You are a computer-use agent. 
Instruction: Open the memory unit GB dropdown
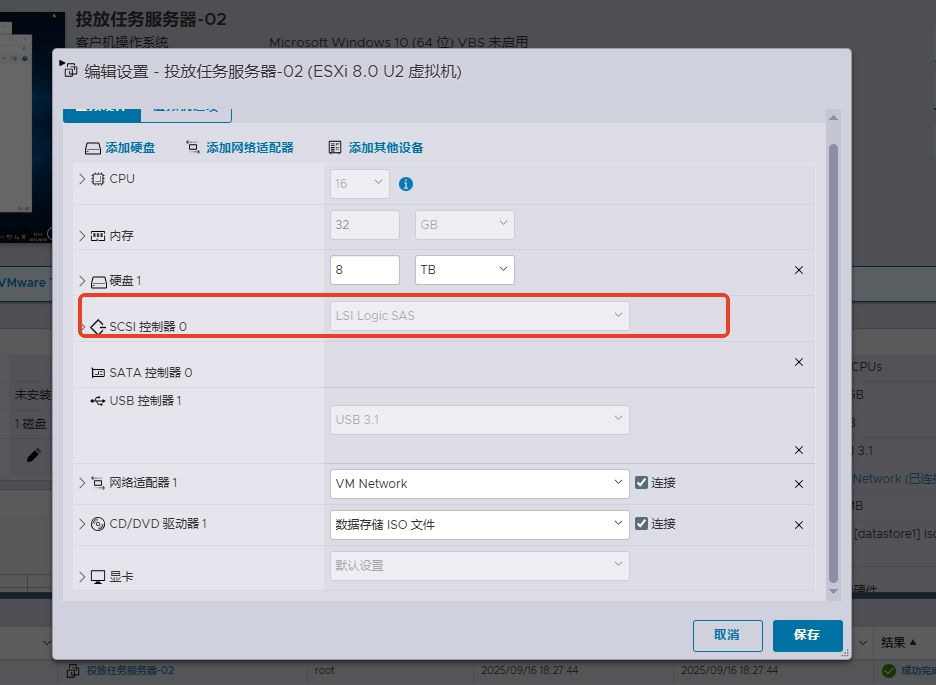pos(464,225)
